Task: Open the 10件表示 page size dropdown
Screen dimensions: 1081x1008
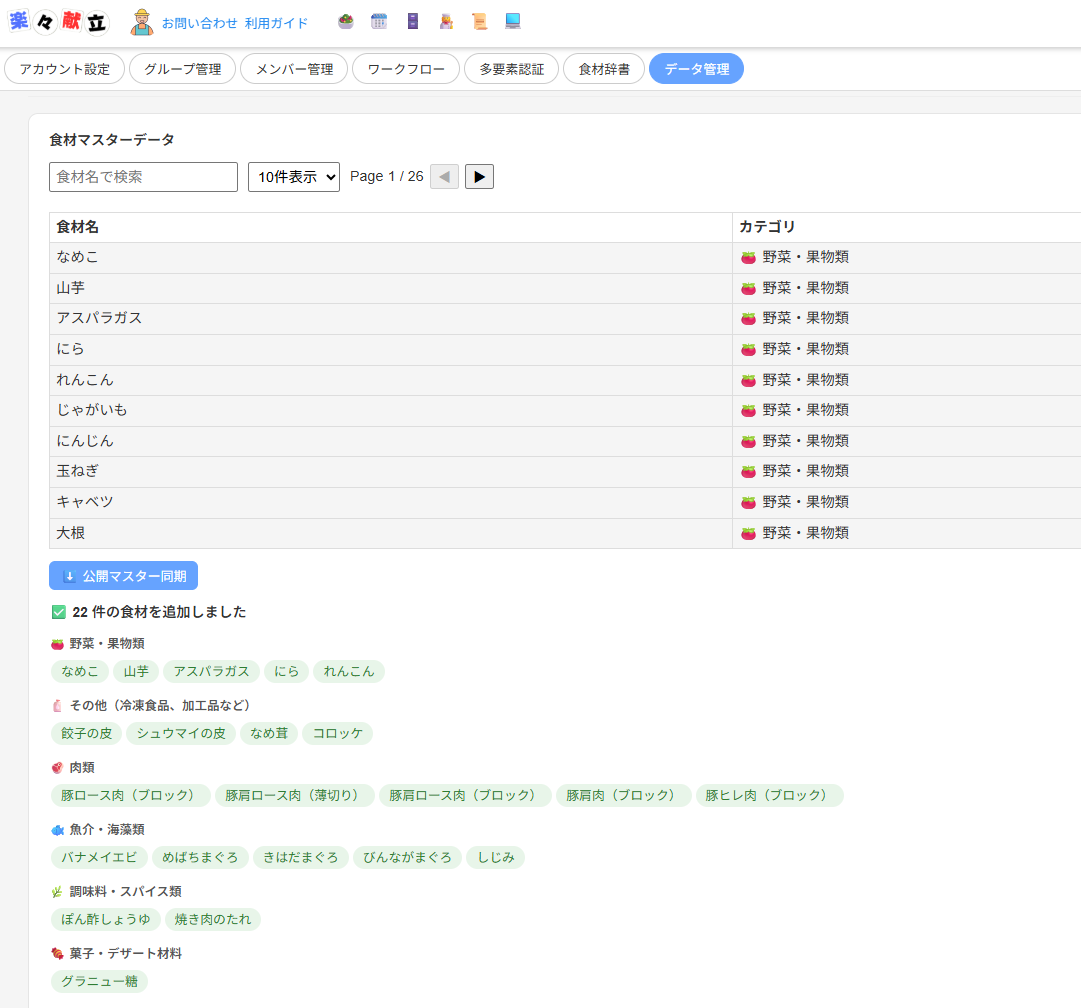Action: coord(294,177)
